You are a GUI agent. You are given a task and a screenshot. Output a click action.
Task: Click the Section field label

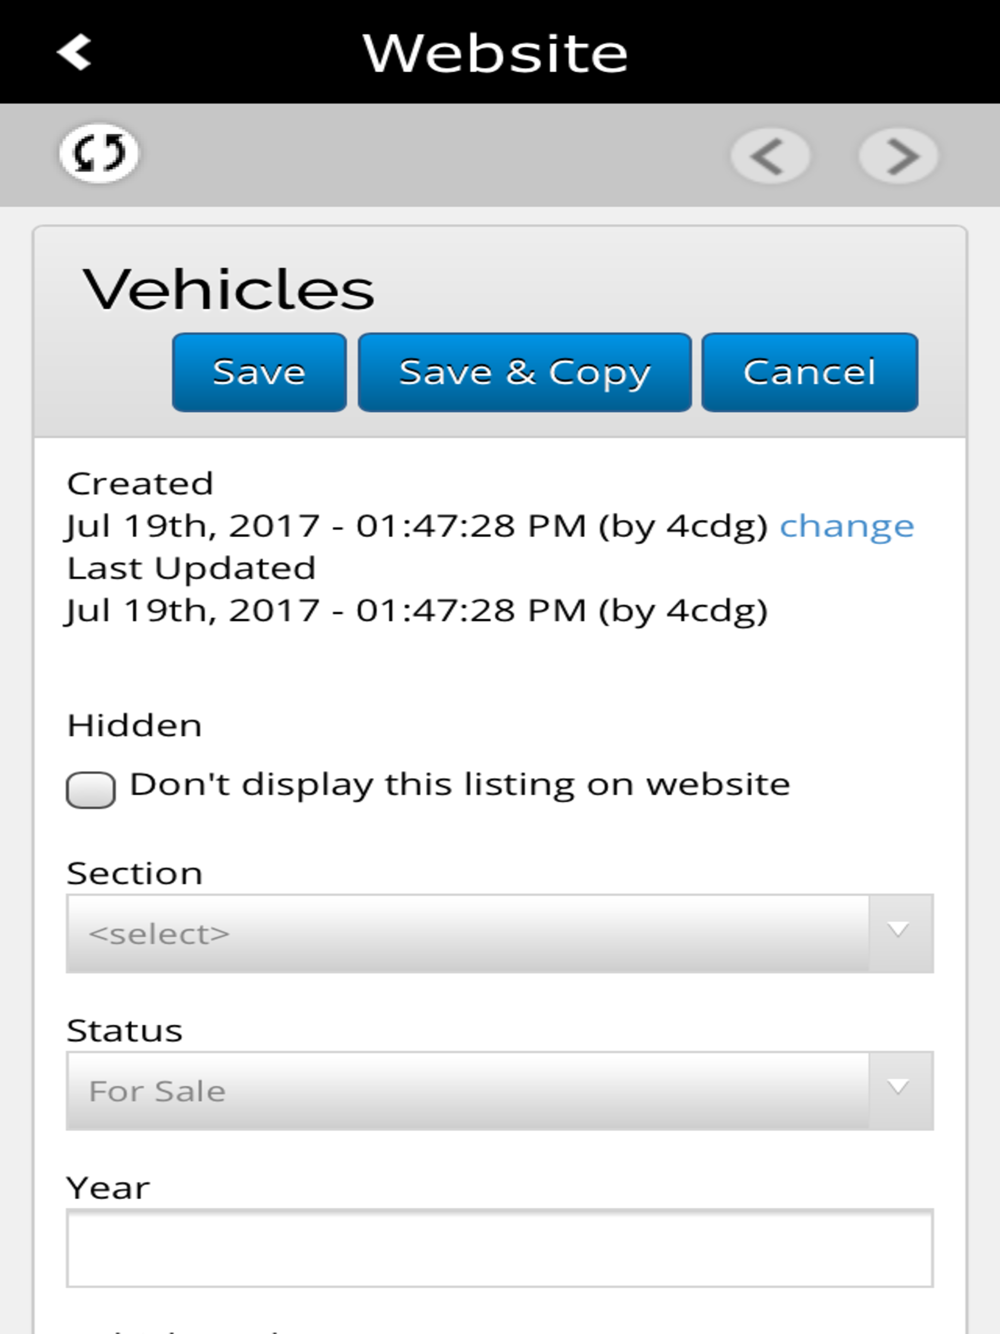(135, 874)
